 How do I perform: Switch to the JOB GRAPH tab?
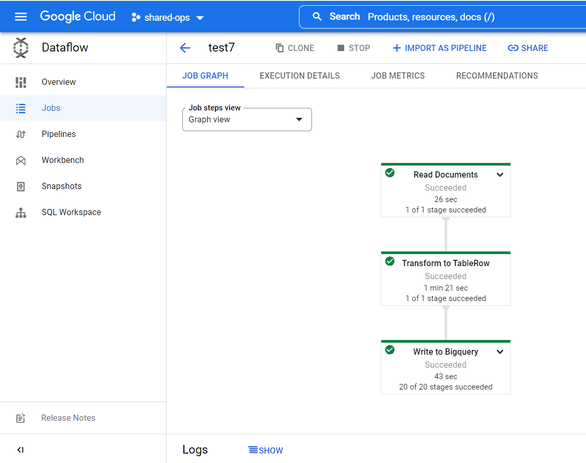tap(205, 75)
